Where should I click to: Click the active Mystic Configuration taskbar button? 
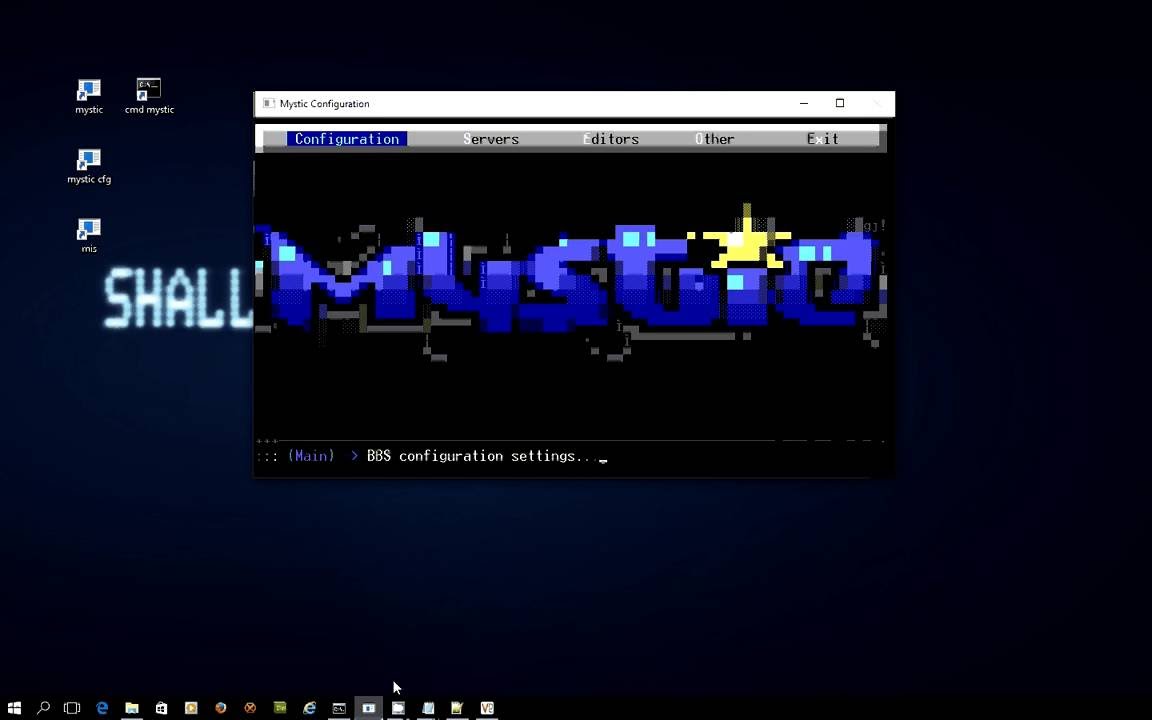(x=368, y=708)
